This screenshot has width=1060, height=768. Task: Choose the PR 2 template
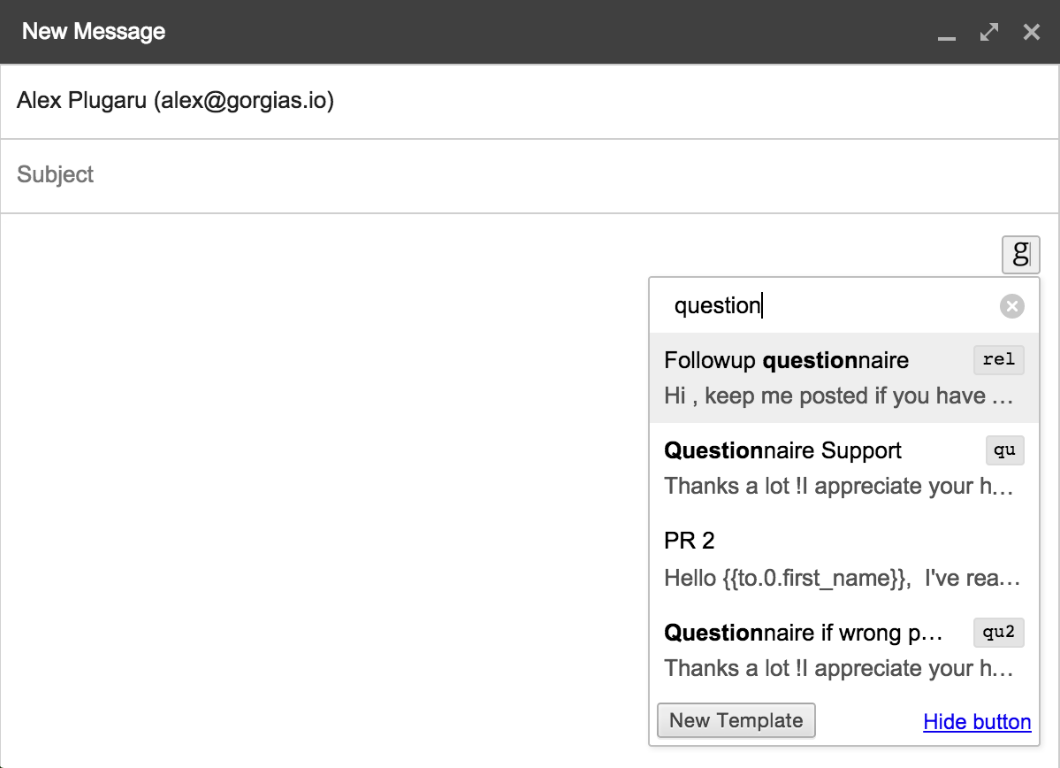(844, 558)
